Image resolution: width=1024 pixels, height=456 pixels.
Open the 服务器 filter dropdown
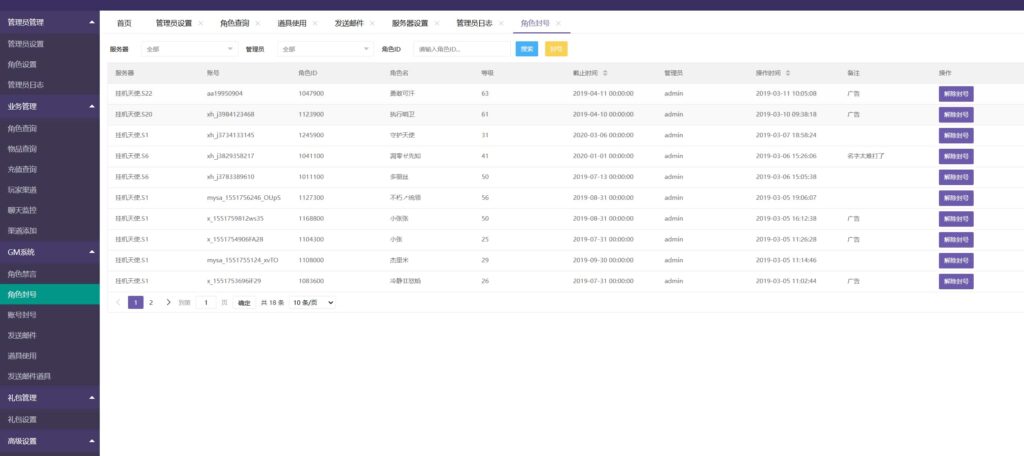190,49
